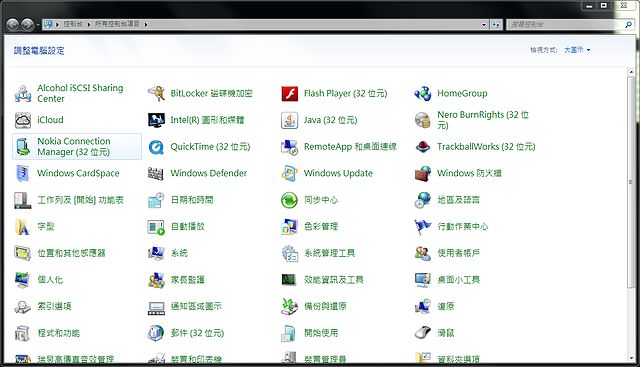640x367 pixels.
Task: Open the 色彩管理 icon
Action: 290,227
